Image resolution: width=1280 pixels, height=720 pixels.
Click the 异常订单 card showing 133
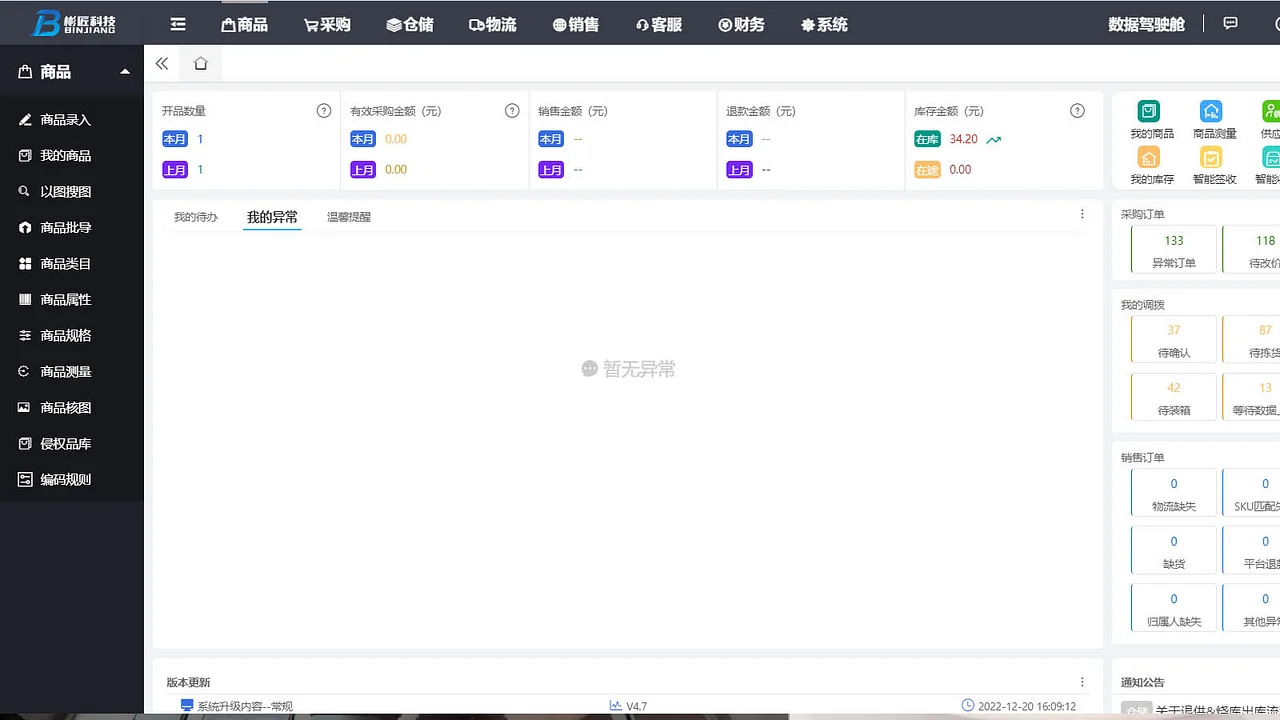(x=1173, y=248)
